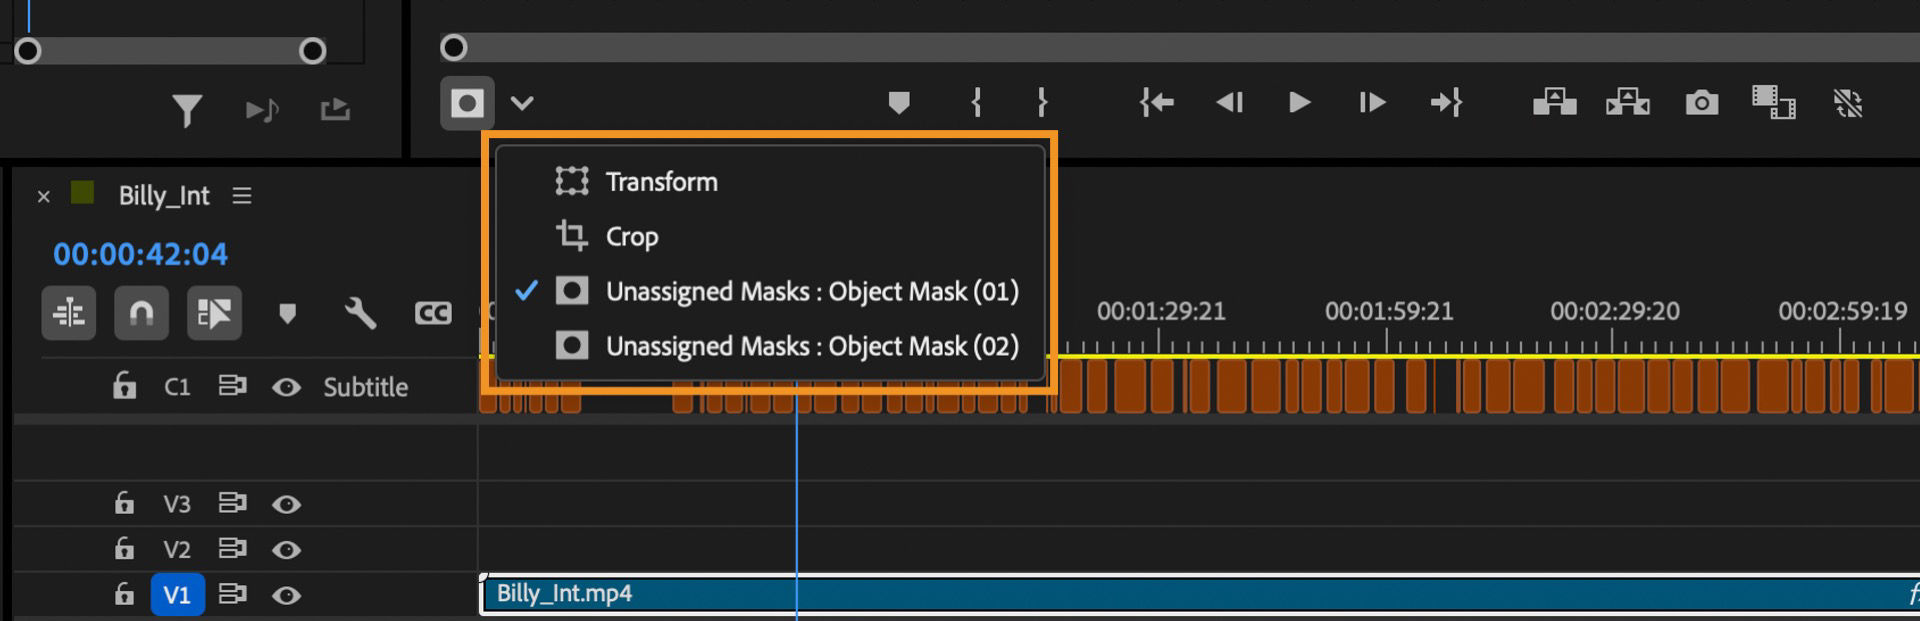The image size is (1920, 621).
Task: Mark In point brace icon
Action: click(x=976, y=103)
